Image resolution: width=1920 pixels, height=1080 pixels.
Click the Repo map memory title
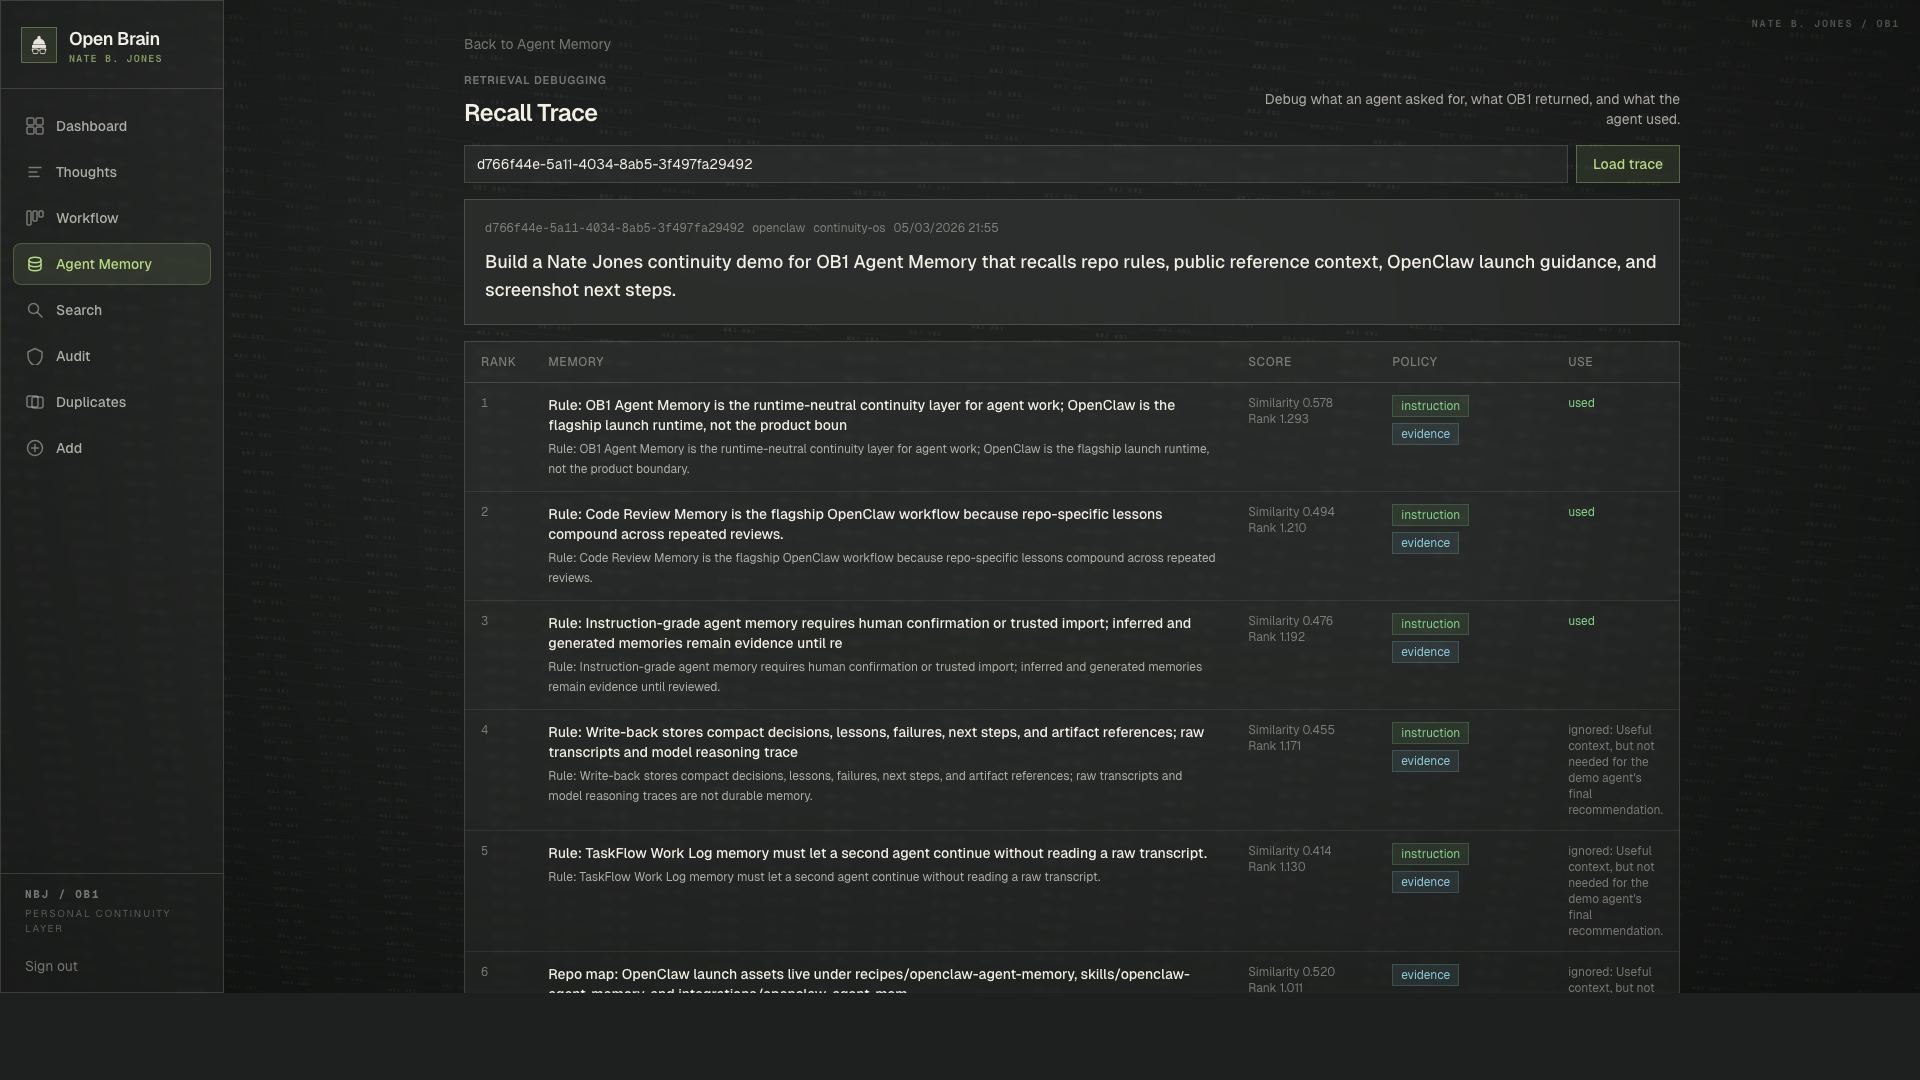point(869,980)
